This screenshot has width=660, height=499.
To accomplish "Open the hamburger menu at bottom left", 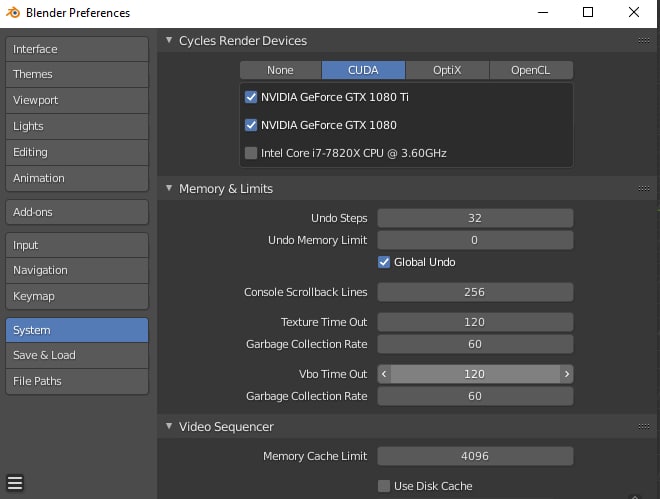I will [x=15, y=484].
